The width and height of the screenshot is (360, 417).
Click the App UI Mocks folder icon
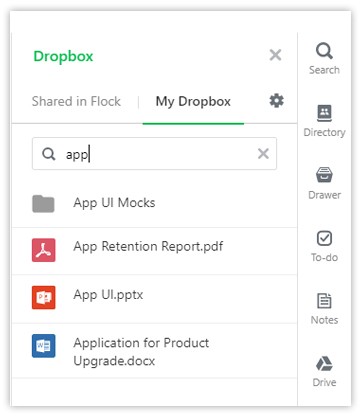(43, 204)
